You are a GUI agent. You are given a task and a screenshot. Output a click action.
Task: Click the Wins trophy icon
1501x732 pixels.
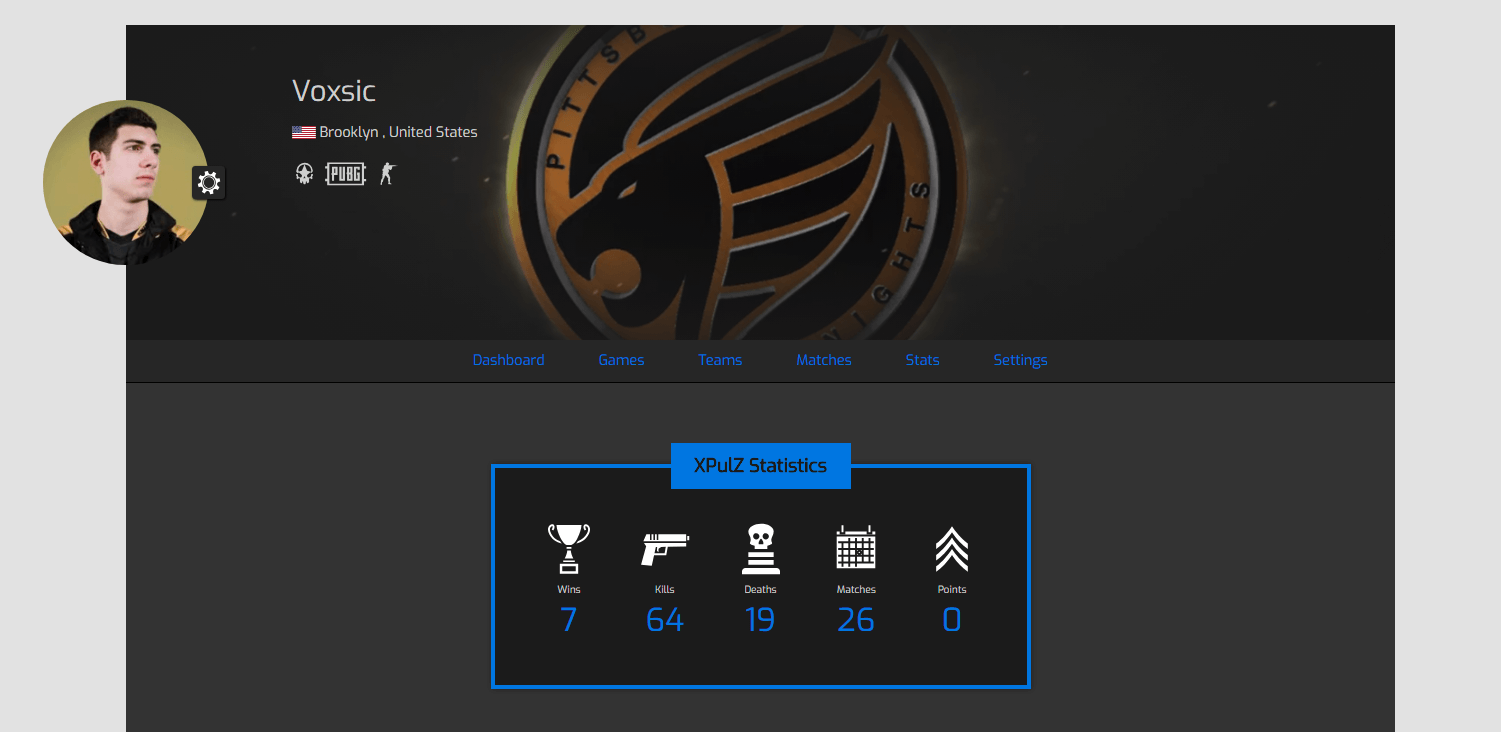point(569,548)
